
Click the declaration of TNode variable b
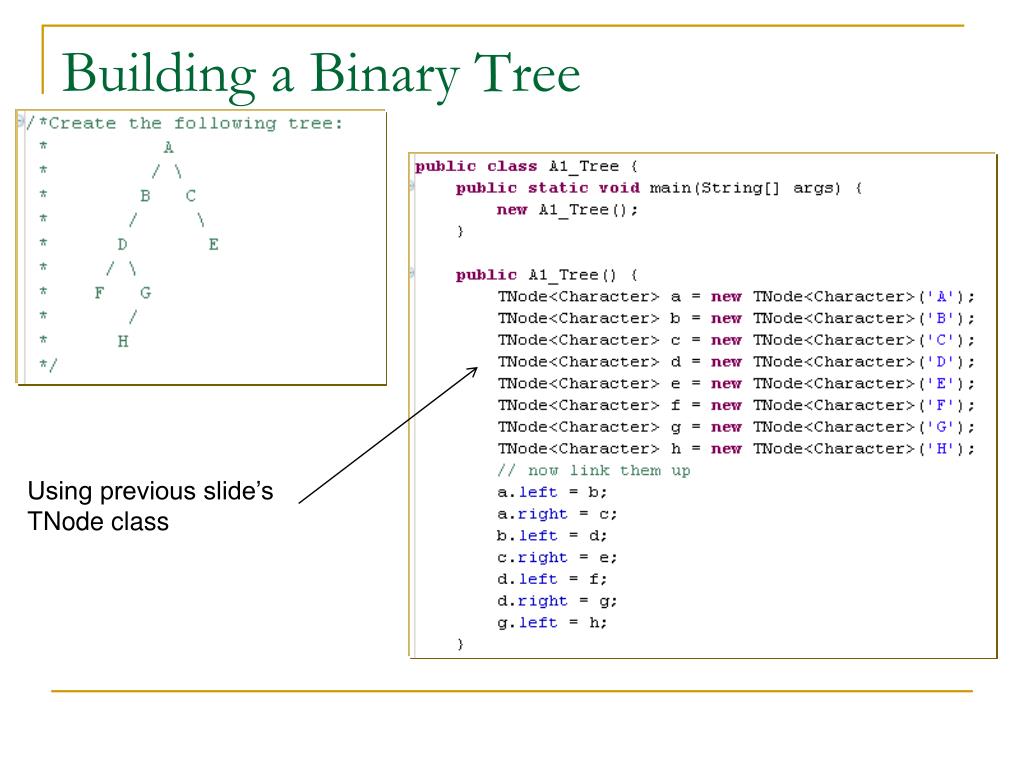tap(736, 318)
